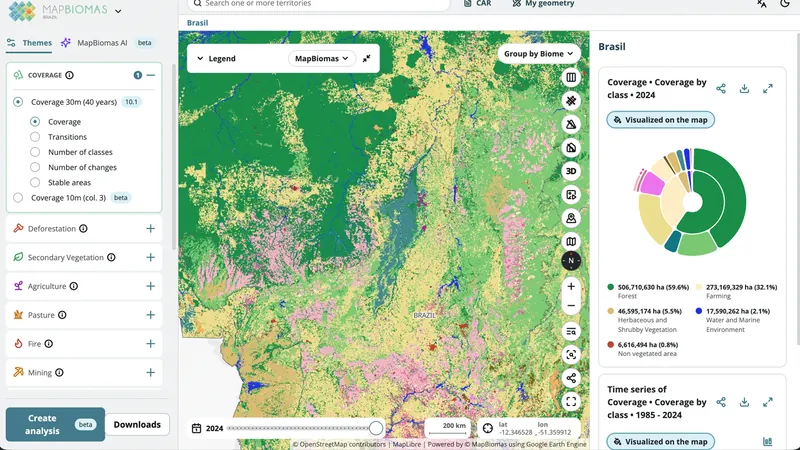800x450 pixels.
Task: Download the Time series chart
Action: point(744,403)
